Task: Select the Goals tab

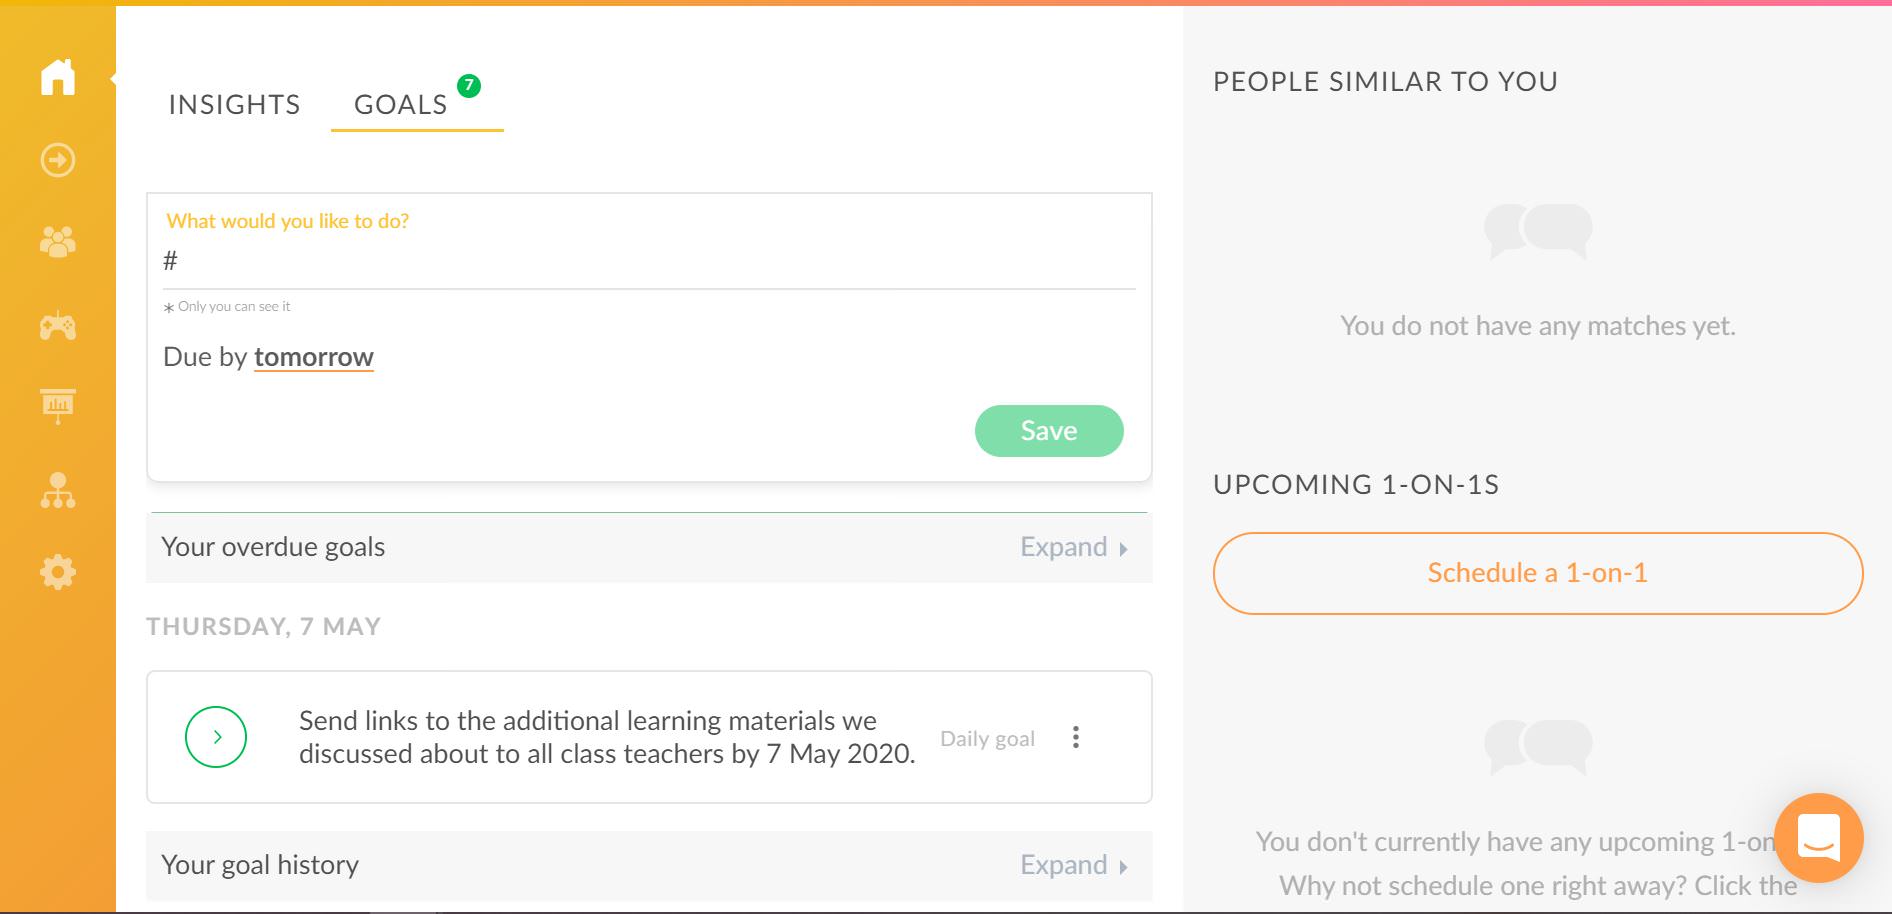Action: coord(401,105)
